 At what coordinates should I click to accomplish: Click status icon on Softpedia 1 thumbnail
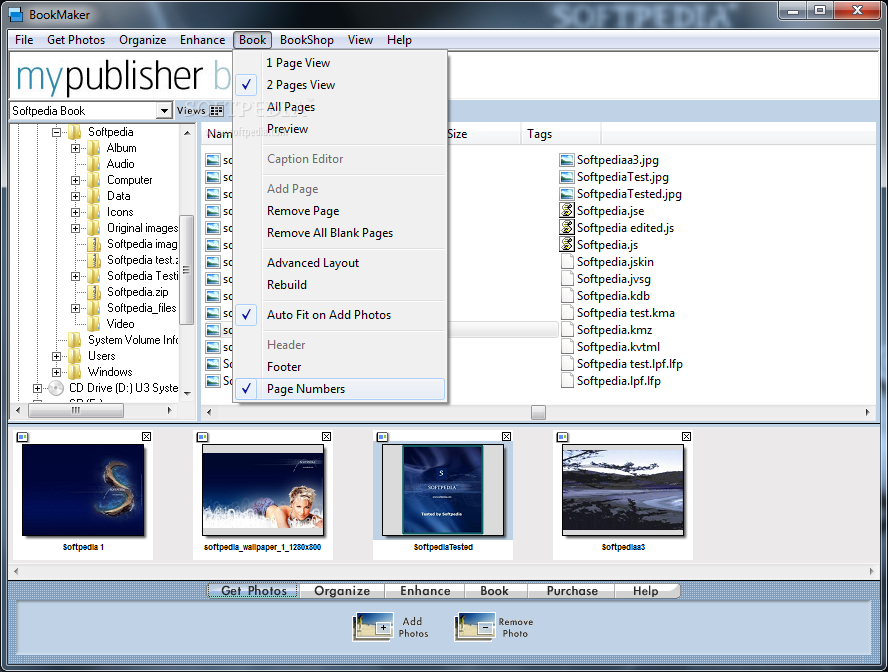click(22, 436)
